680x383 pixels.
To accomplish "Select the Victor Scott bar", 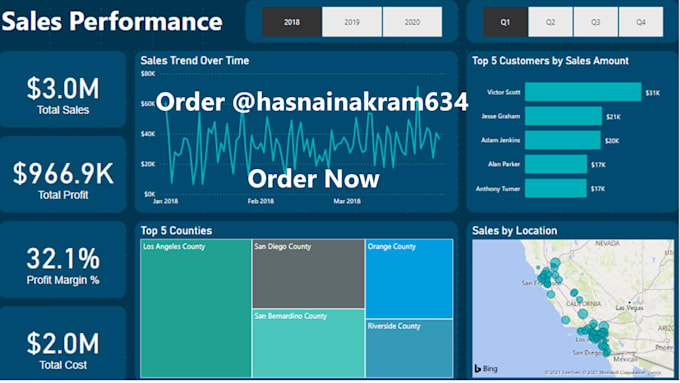I will click(583, 92).
